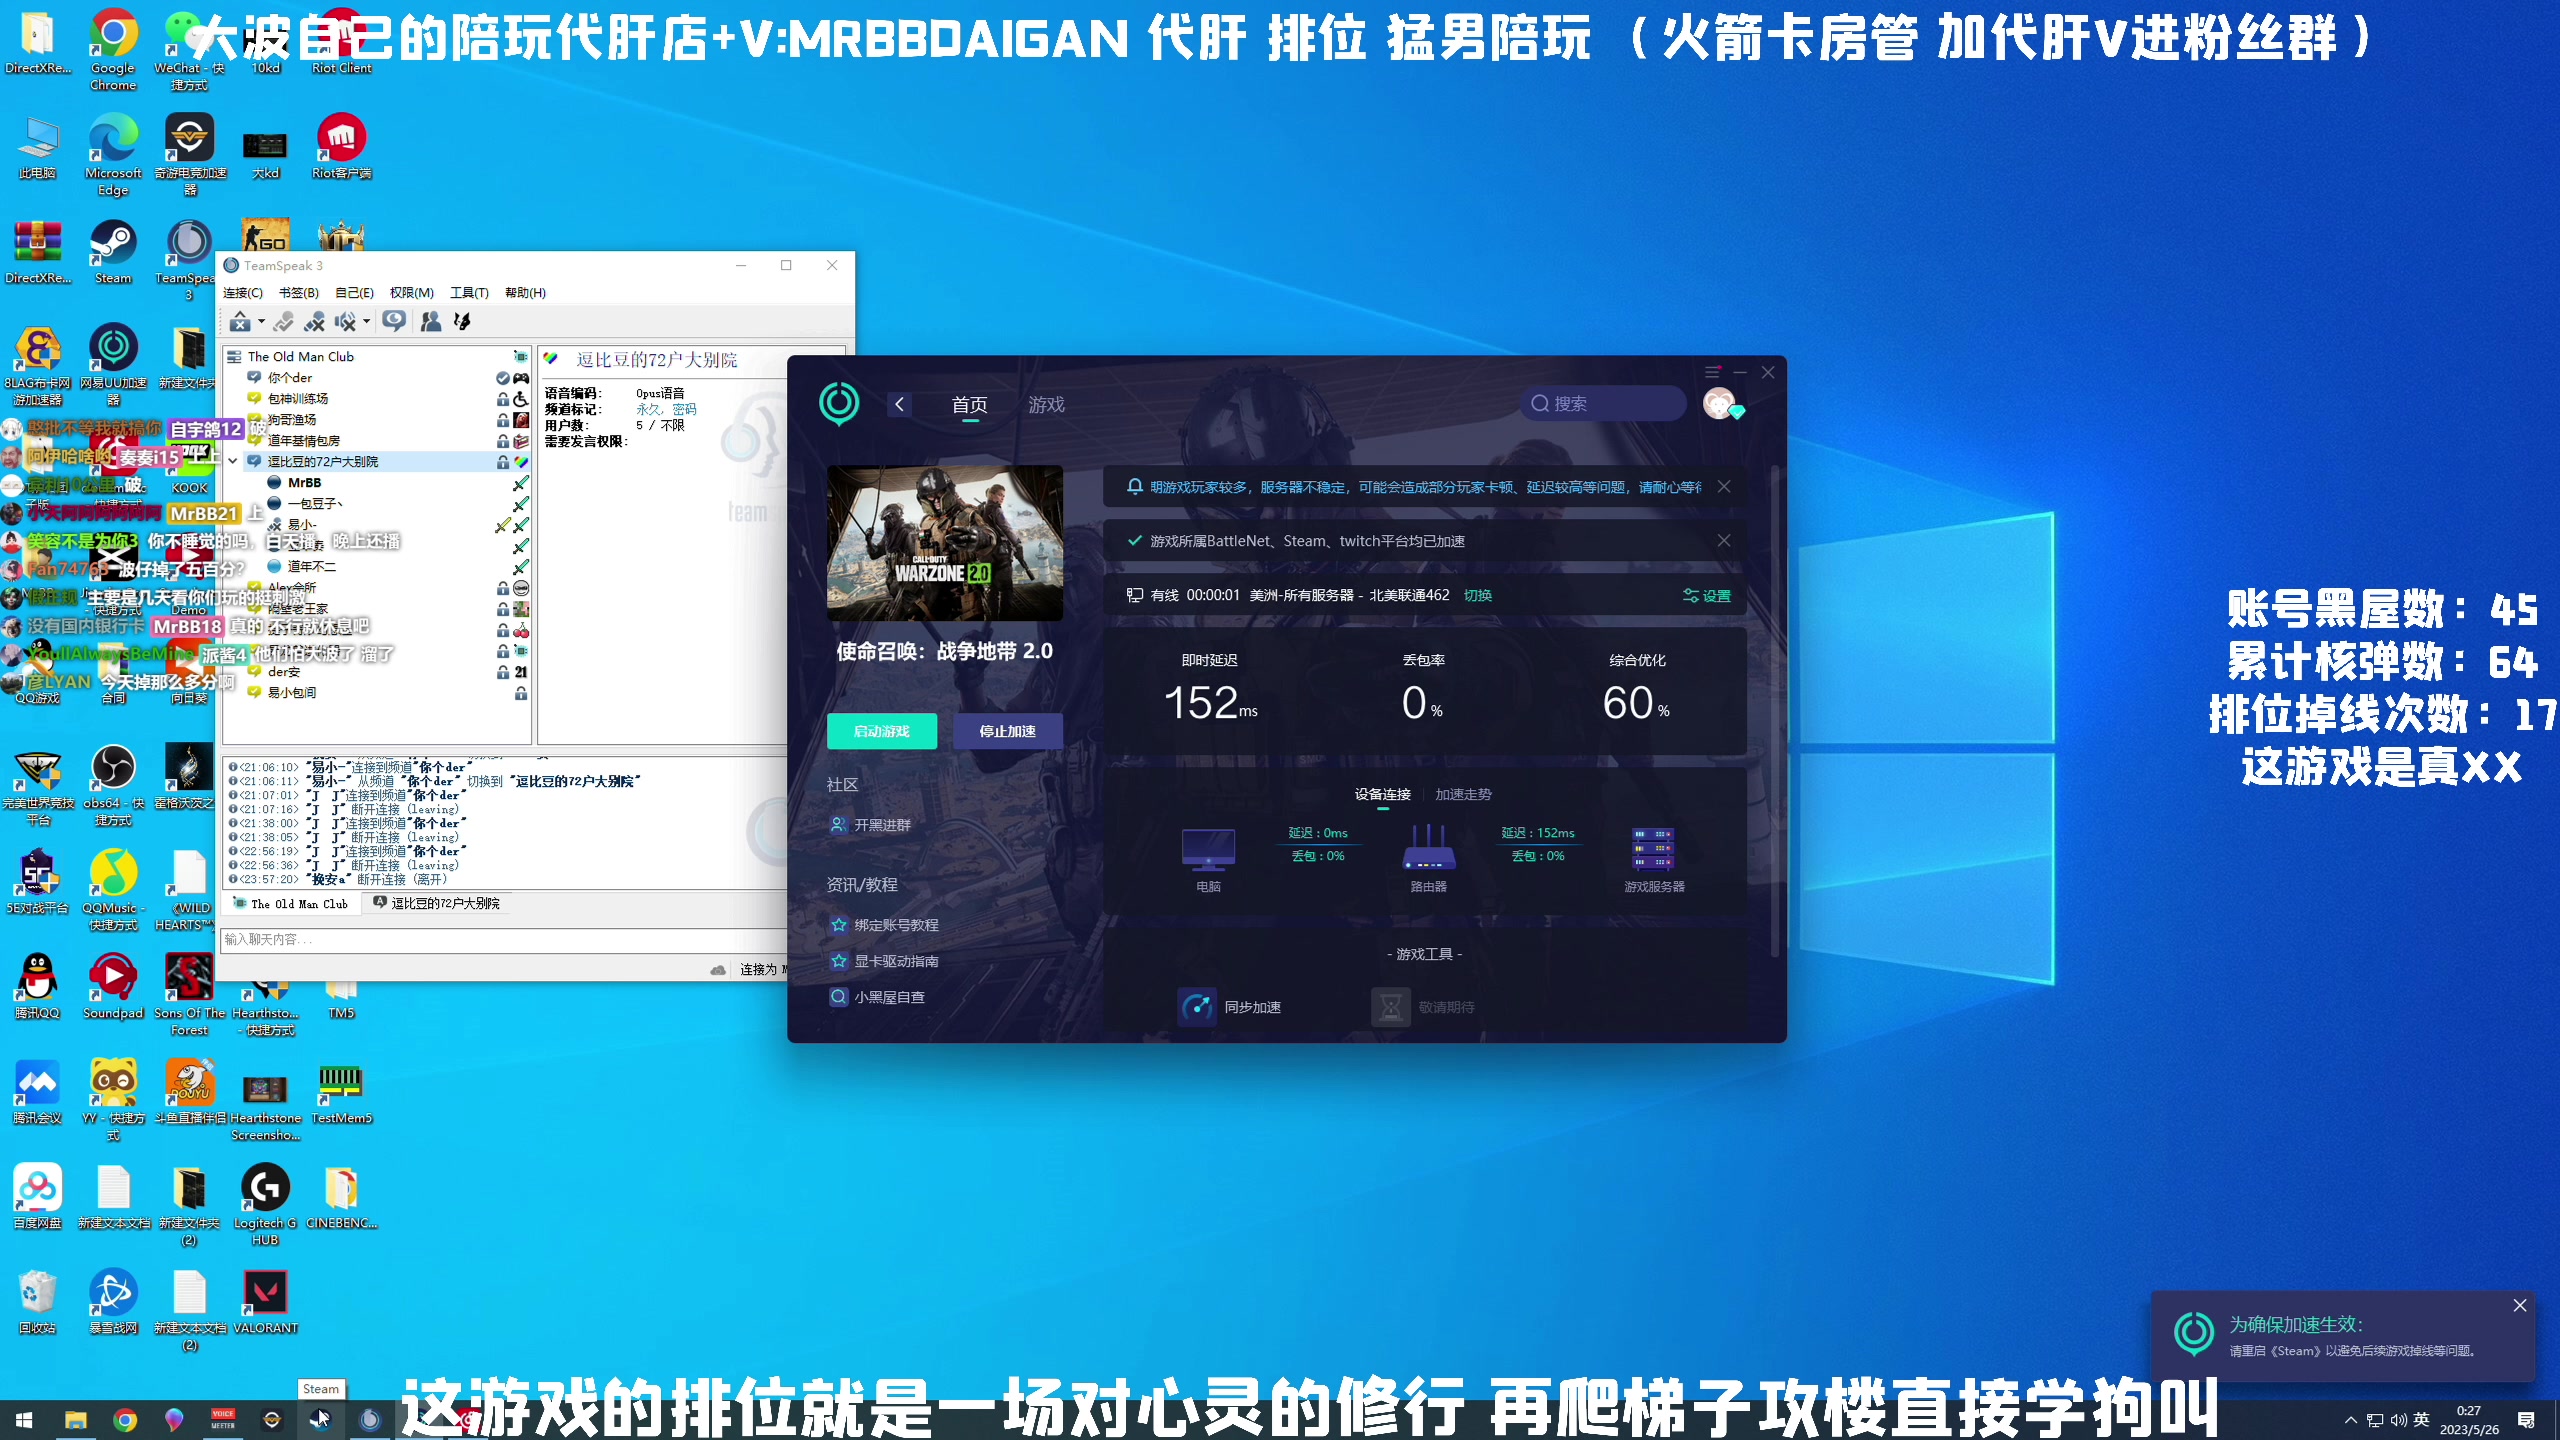This screenshot has height=1440, width=2560.
Task: Open the TeamSpeak contacts toolbar icon
Action: coord(431,321)
